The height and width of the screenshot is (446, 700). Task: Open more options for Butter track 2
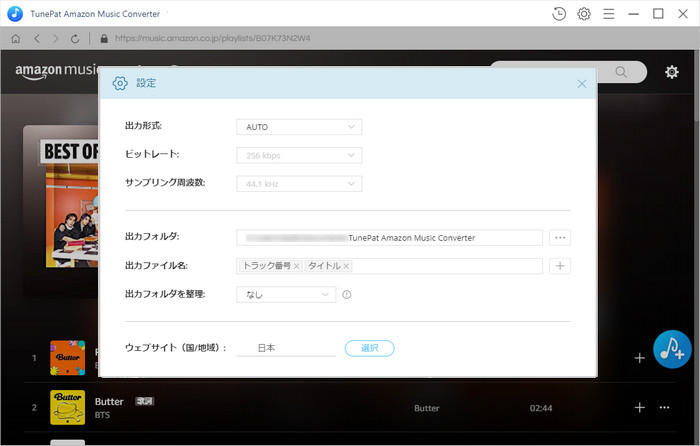pos(664,407)
